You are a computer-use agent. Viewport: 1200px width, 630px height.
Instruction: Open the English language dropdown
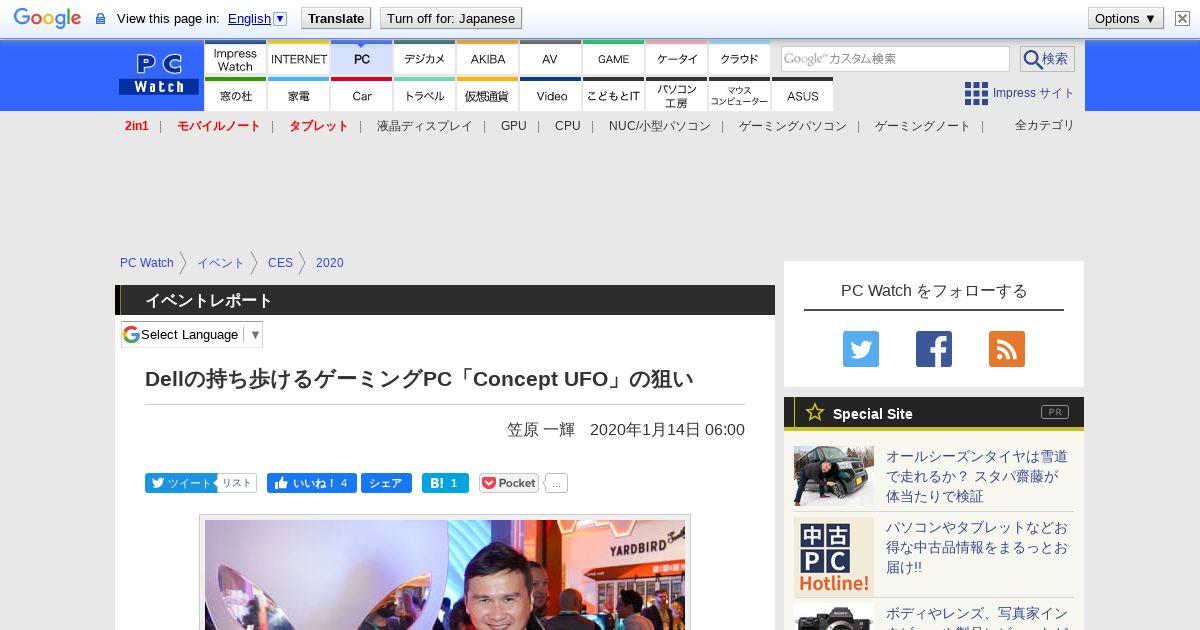click(257, 18)
